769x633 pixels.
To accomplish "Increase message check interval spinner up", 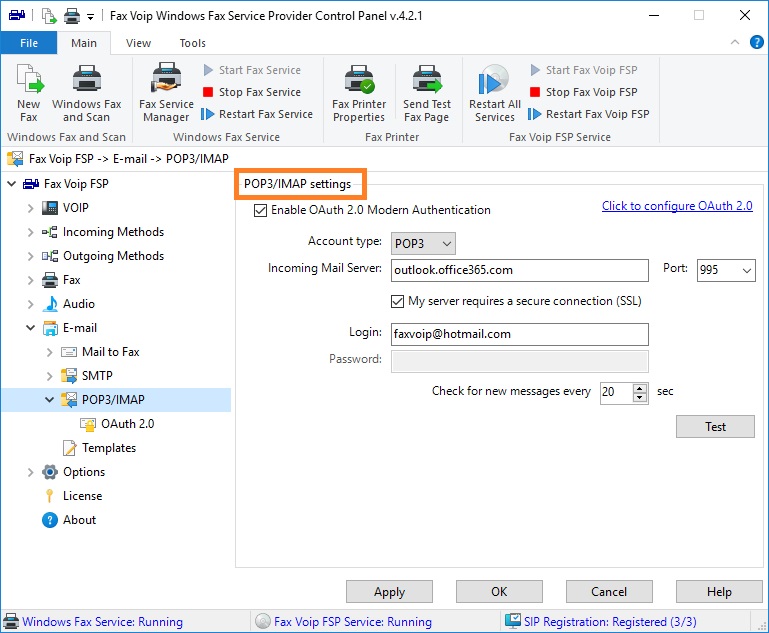I will (x=640, y=388).
